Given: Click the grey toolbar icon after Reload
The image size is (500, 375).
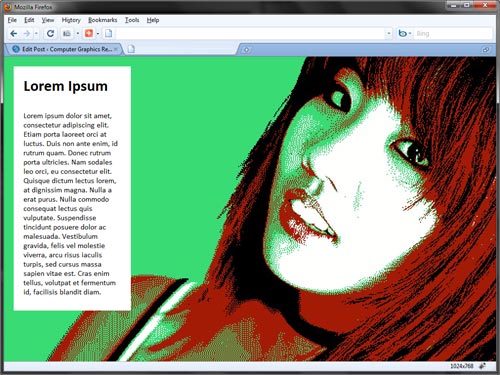Looking at the screenshot, I should tap(67, 34).
